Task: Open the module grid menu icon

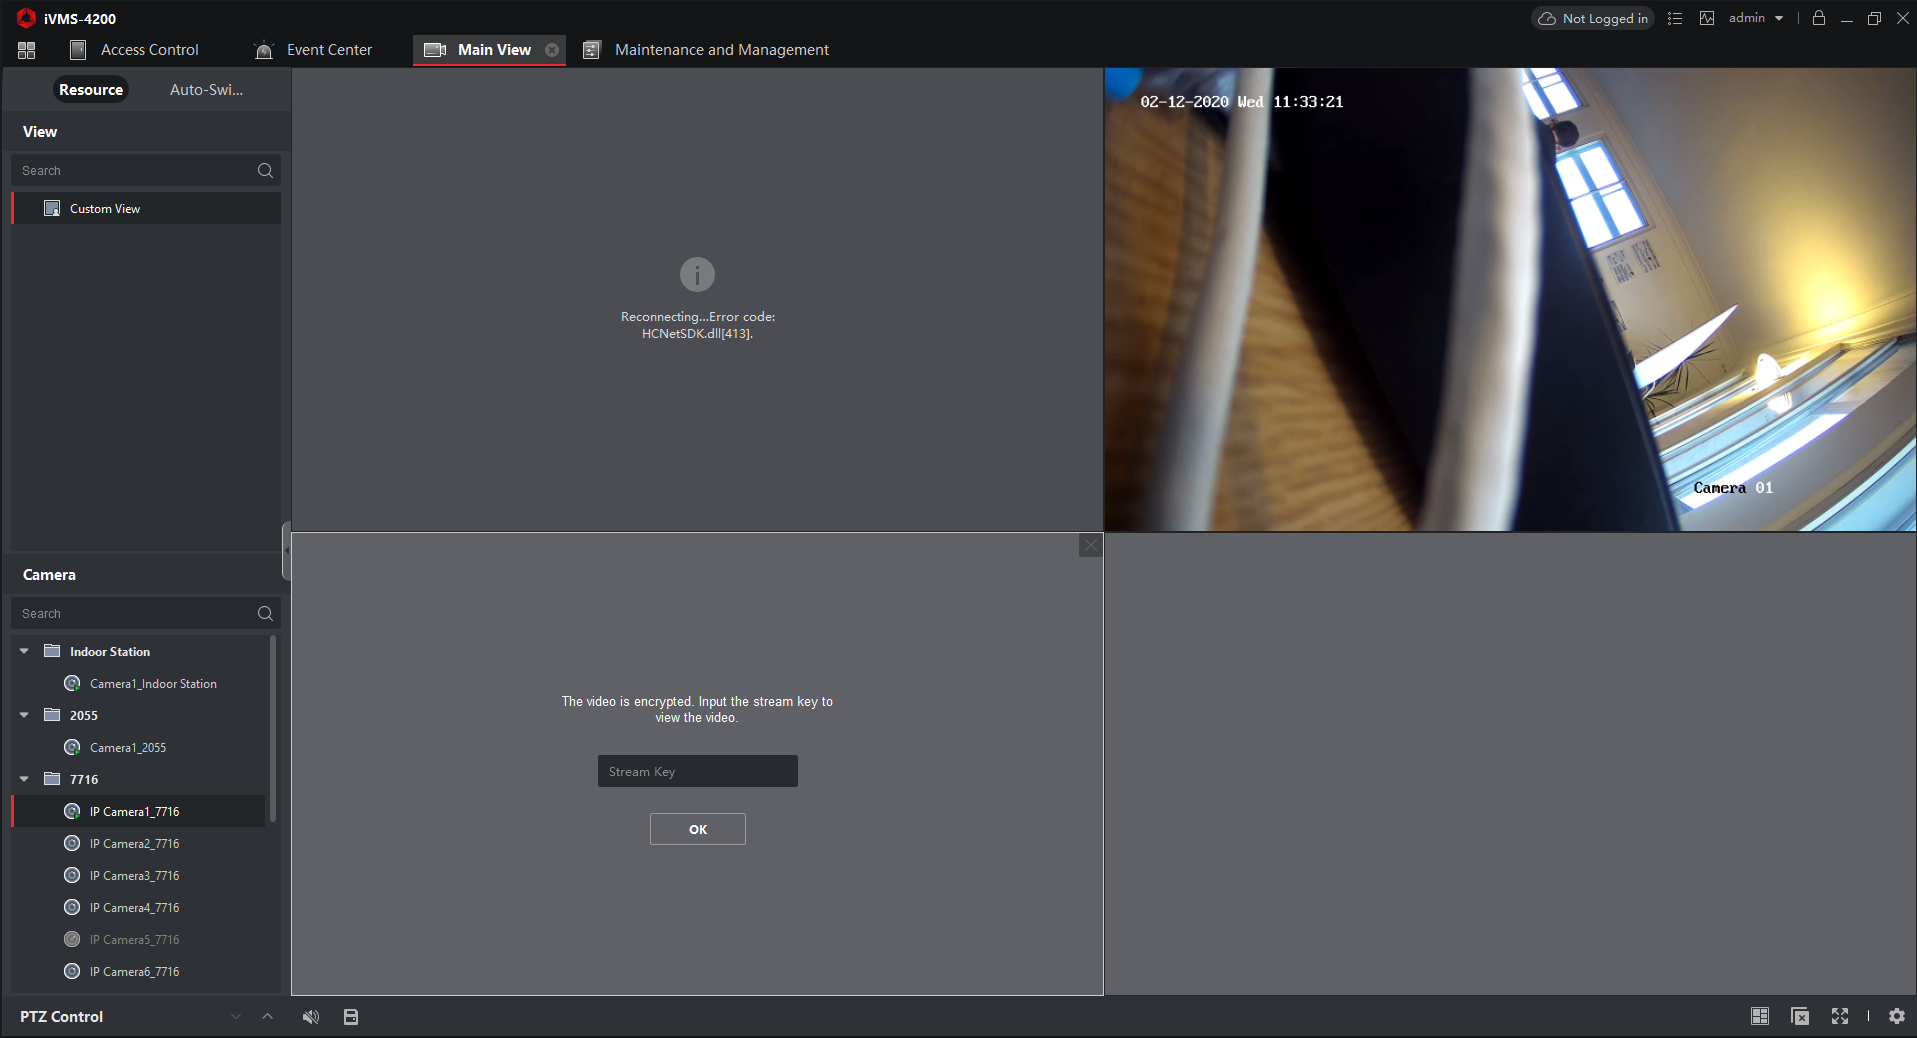Action: point(27,50)
